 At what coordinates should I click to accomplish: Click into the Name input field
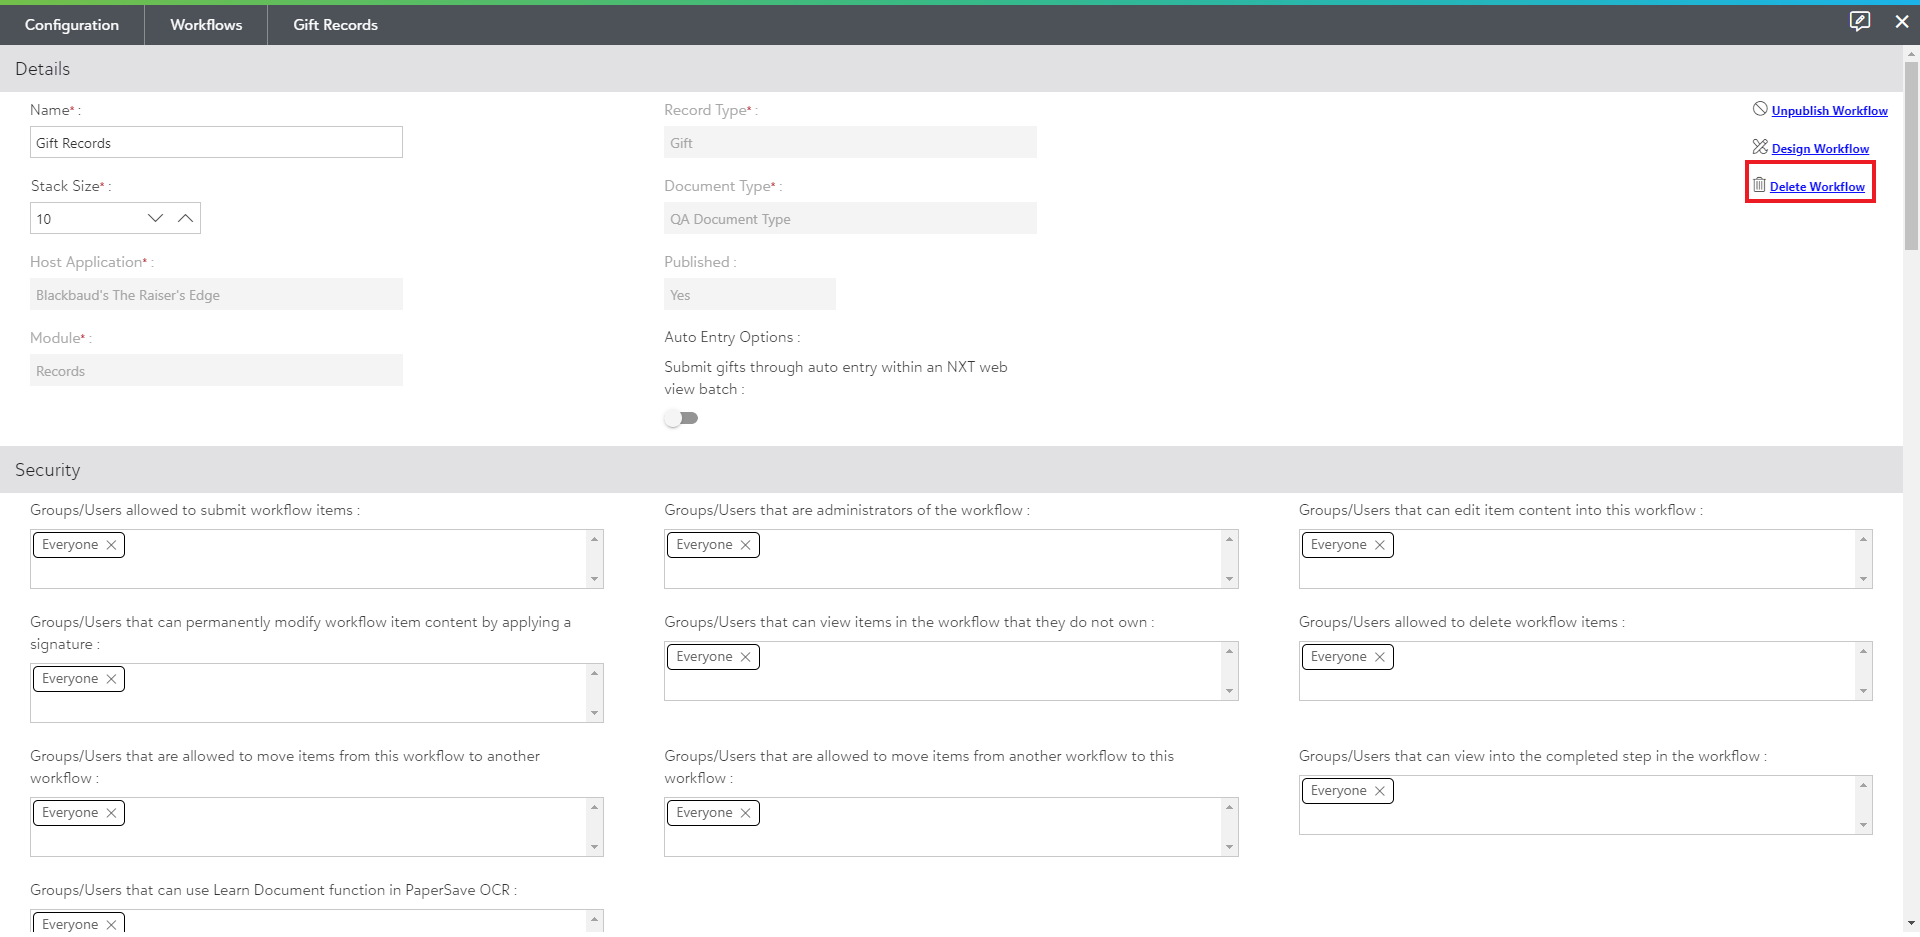pos(216,143)
